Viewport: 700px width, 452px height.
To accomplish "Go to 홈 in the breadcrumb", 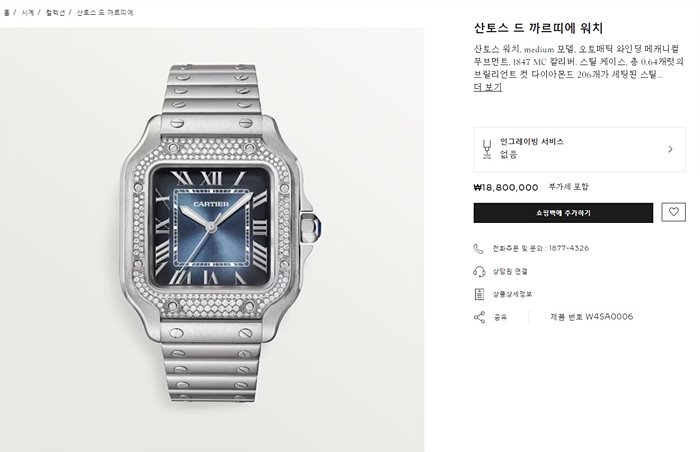I will coord(6,13).
